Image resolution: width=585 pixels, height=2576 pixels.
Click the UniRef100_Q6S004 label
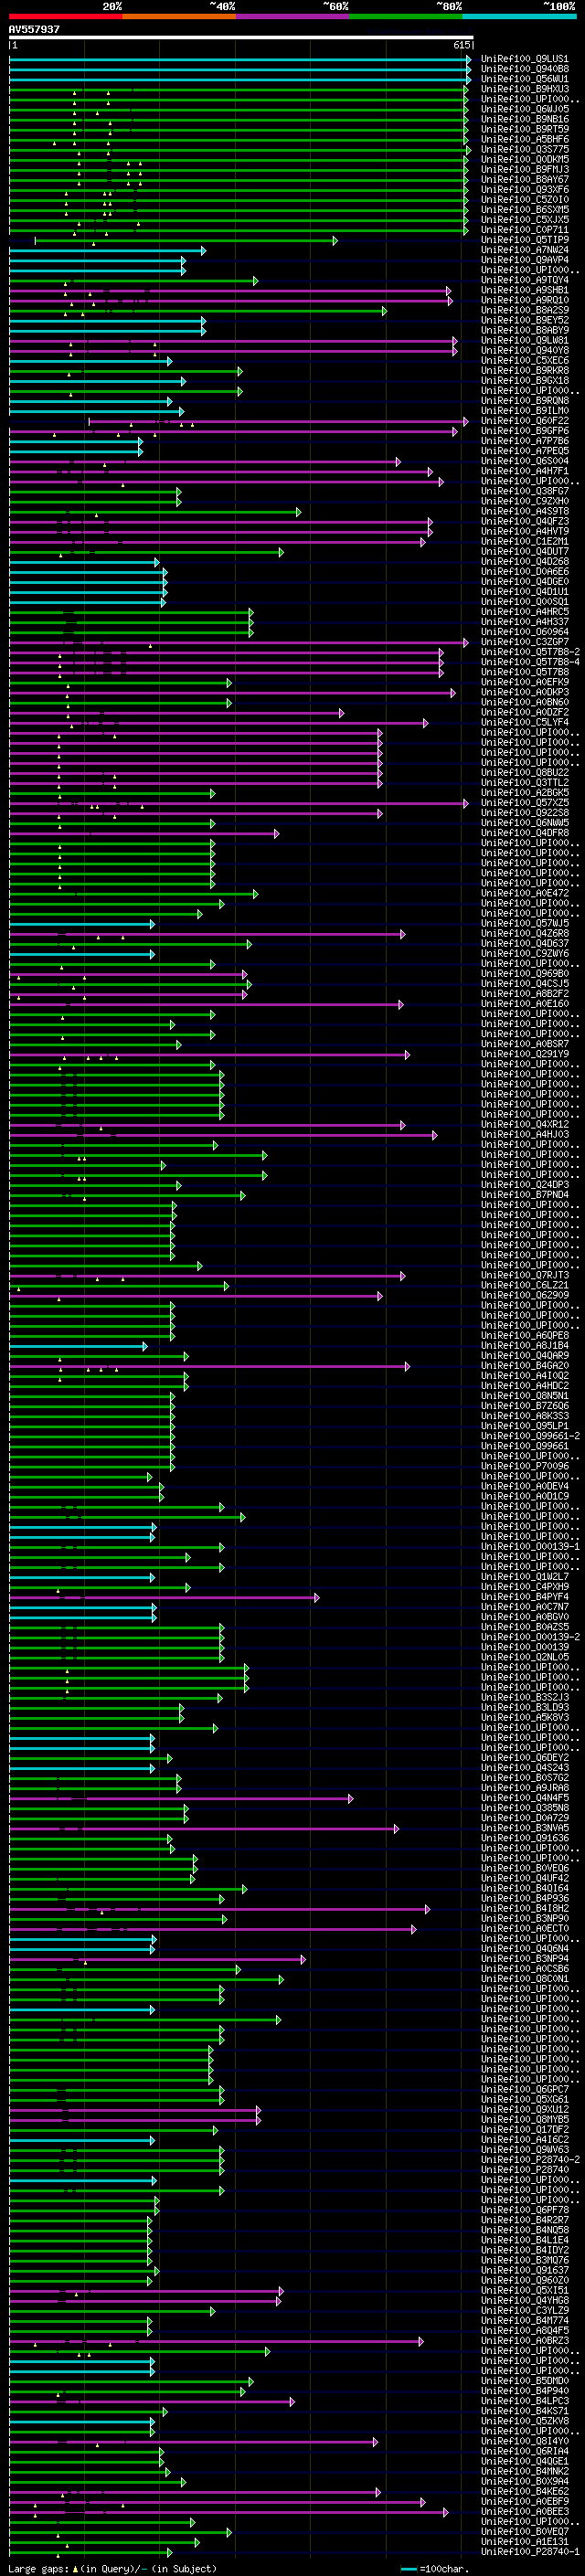coord(525,461)
